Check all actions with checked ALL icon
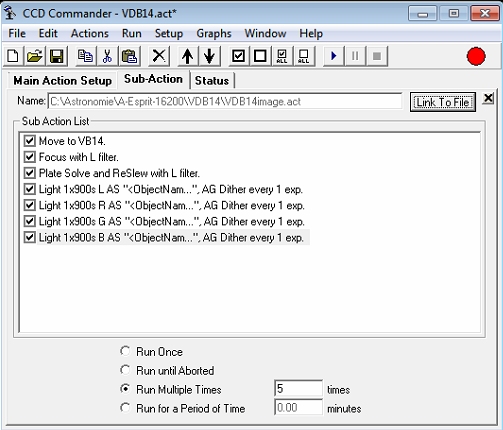The height and width of the screenshot is (430, 503). point(282,56)
